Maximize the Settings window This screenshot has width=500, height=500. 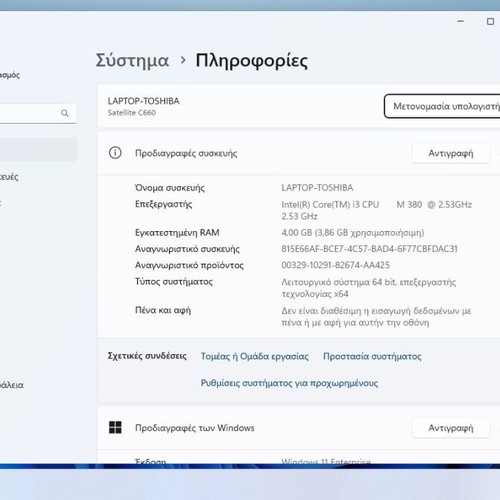(x=490, y=21)
